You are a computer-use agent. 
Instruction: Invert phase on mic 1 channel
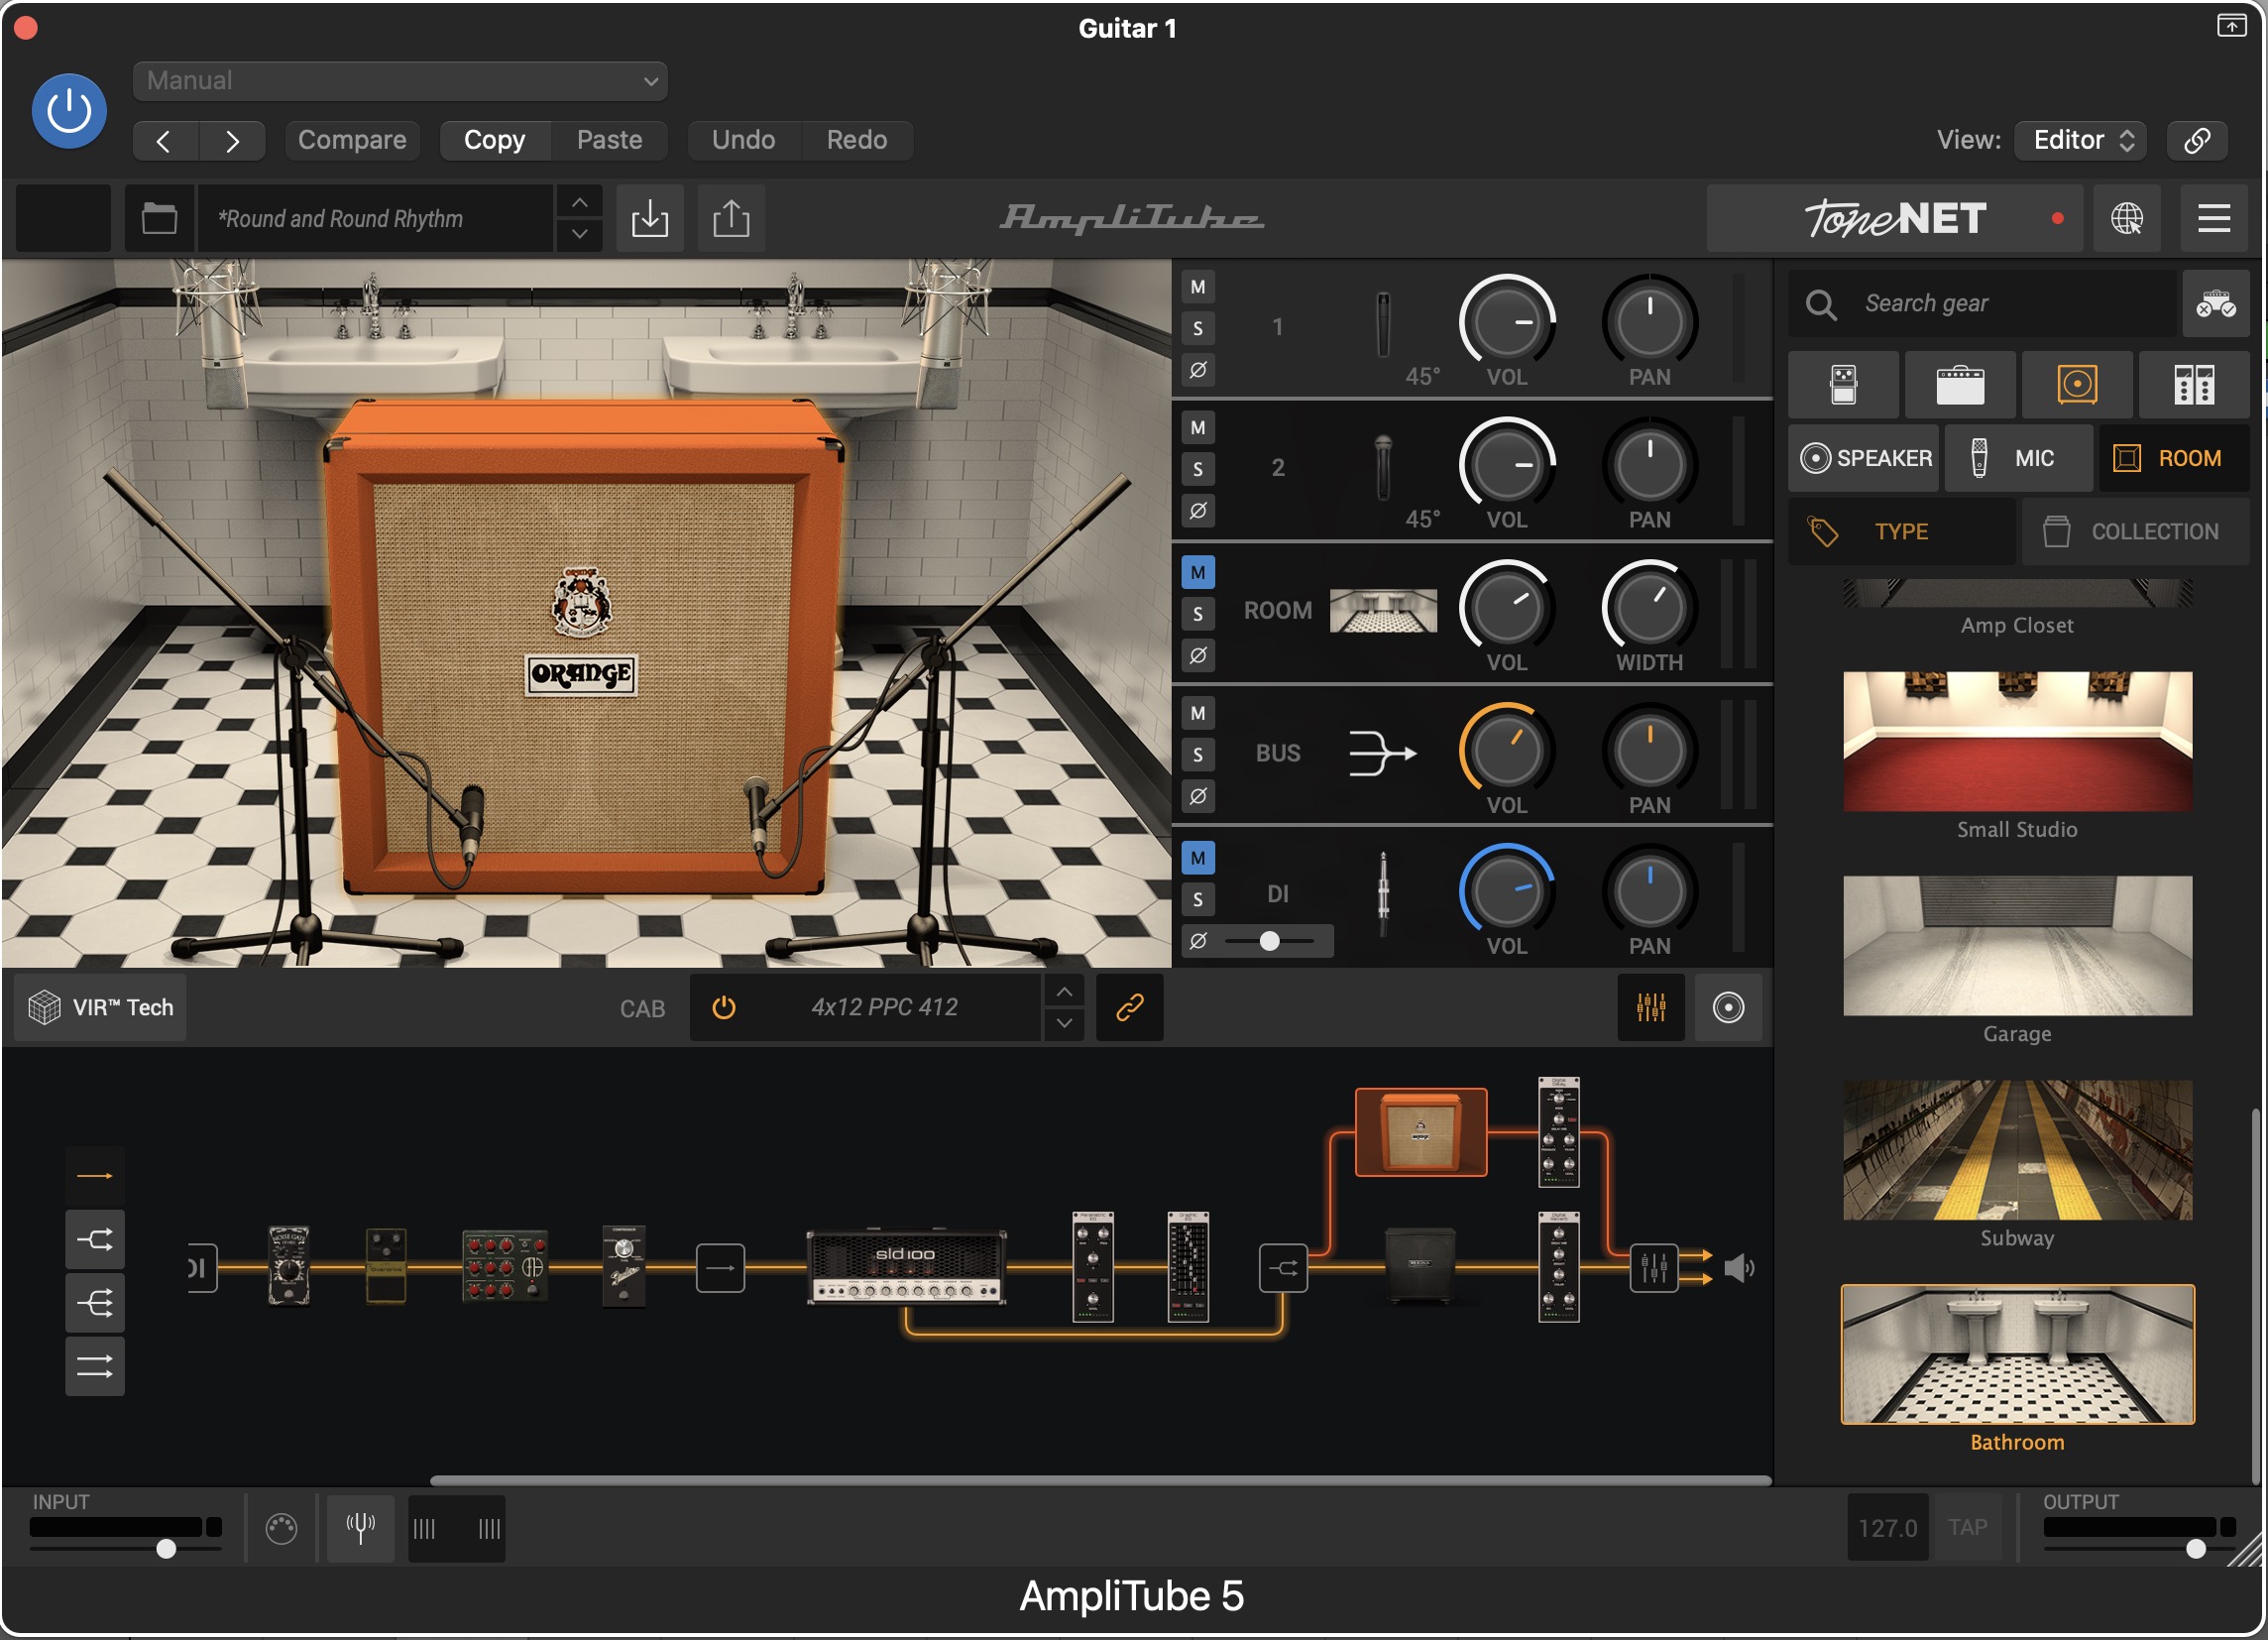1198,369
